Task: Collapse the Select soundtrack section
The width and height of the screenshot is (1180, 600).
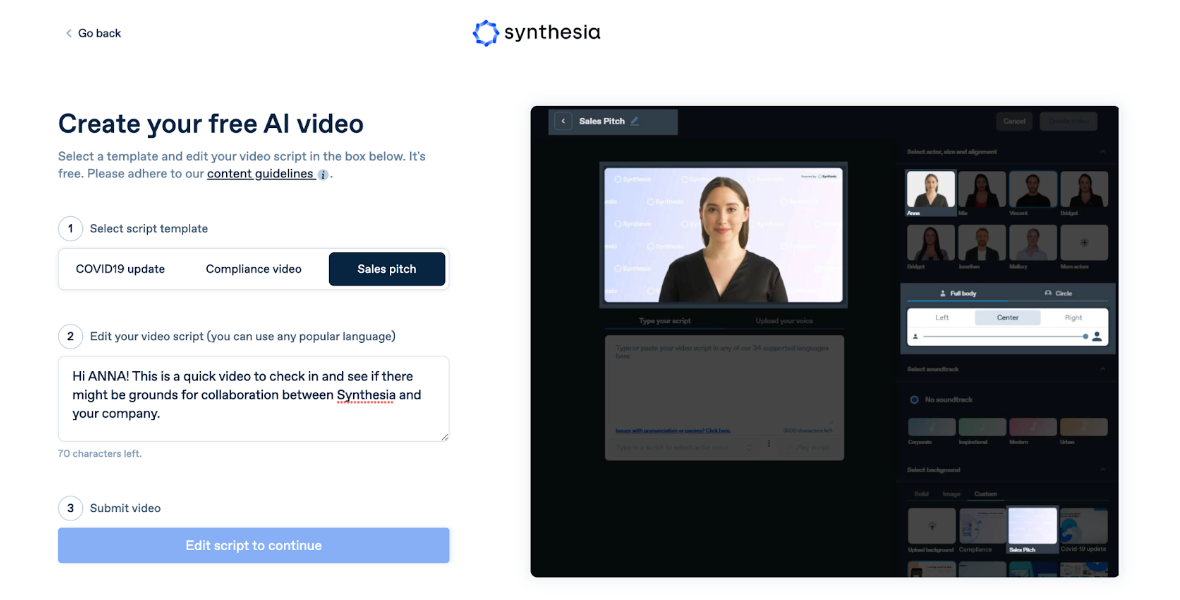Action: point(1102,369)
